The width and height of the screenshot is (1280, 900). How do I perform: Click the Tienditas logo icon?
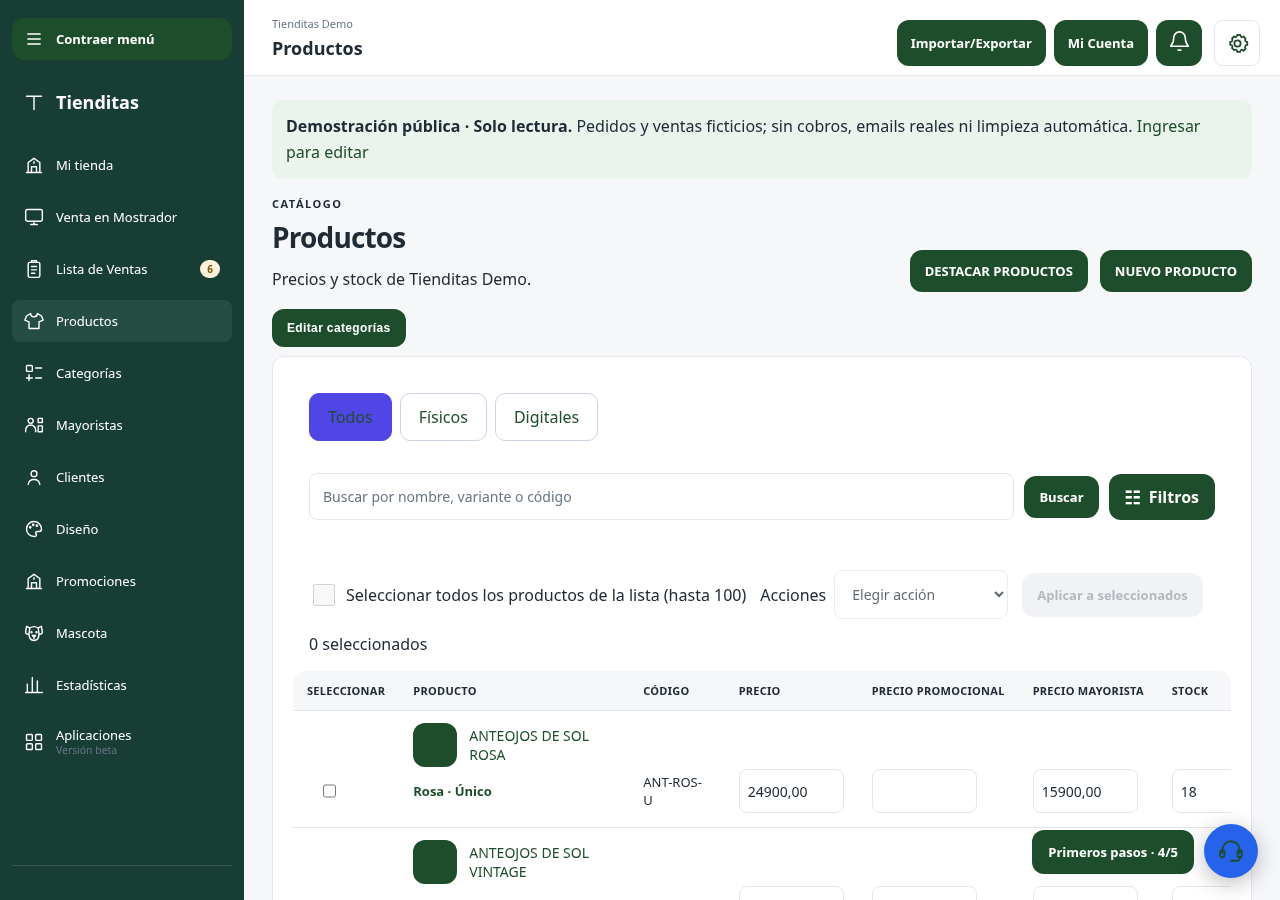coord(34,102)
